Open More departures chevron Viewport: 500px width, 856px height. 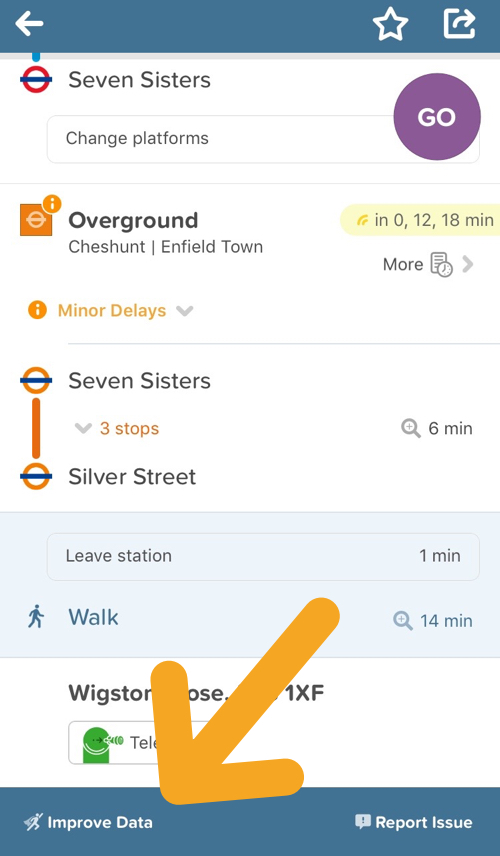tap(468, 265)
